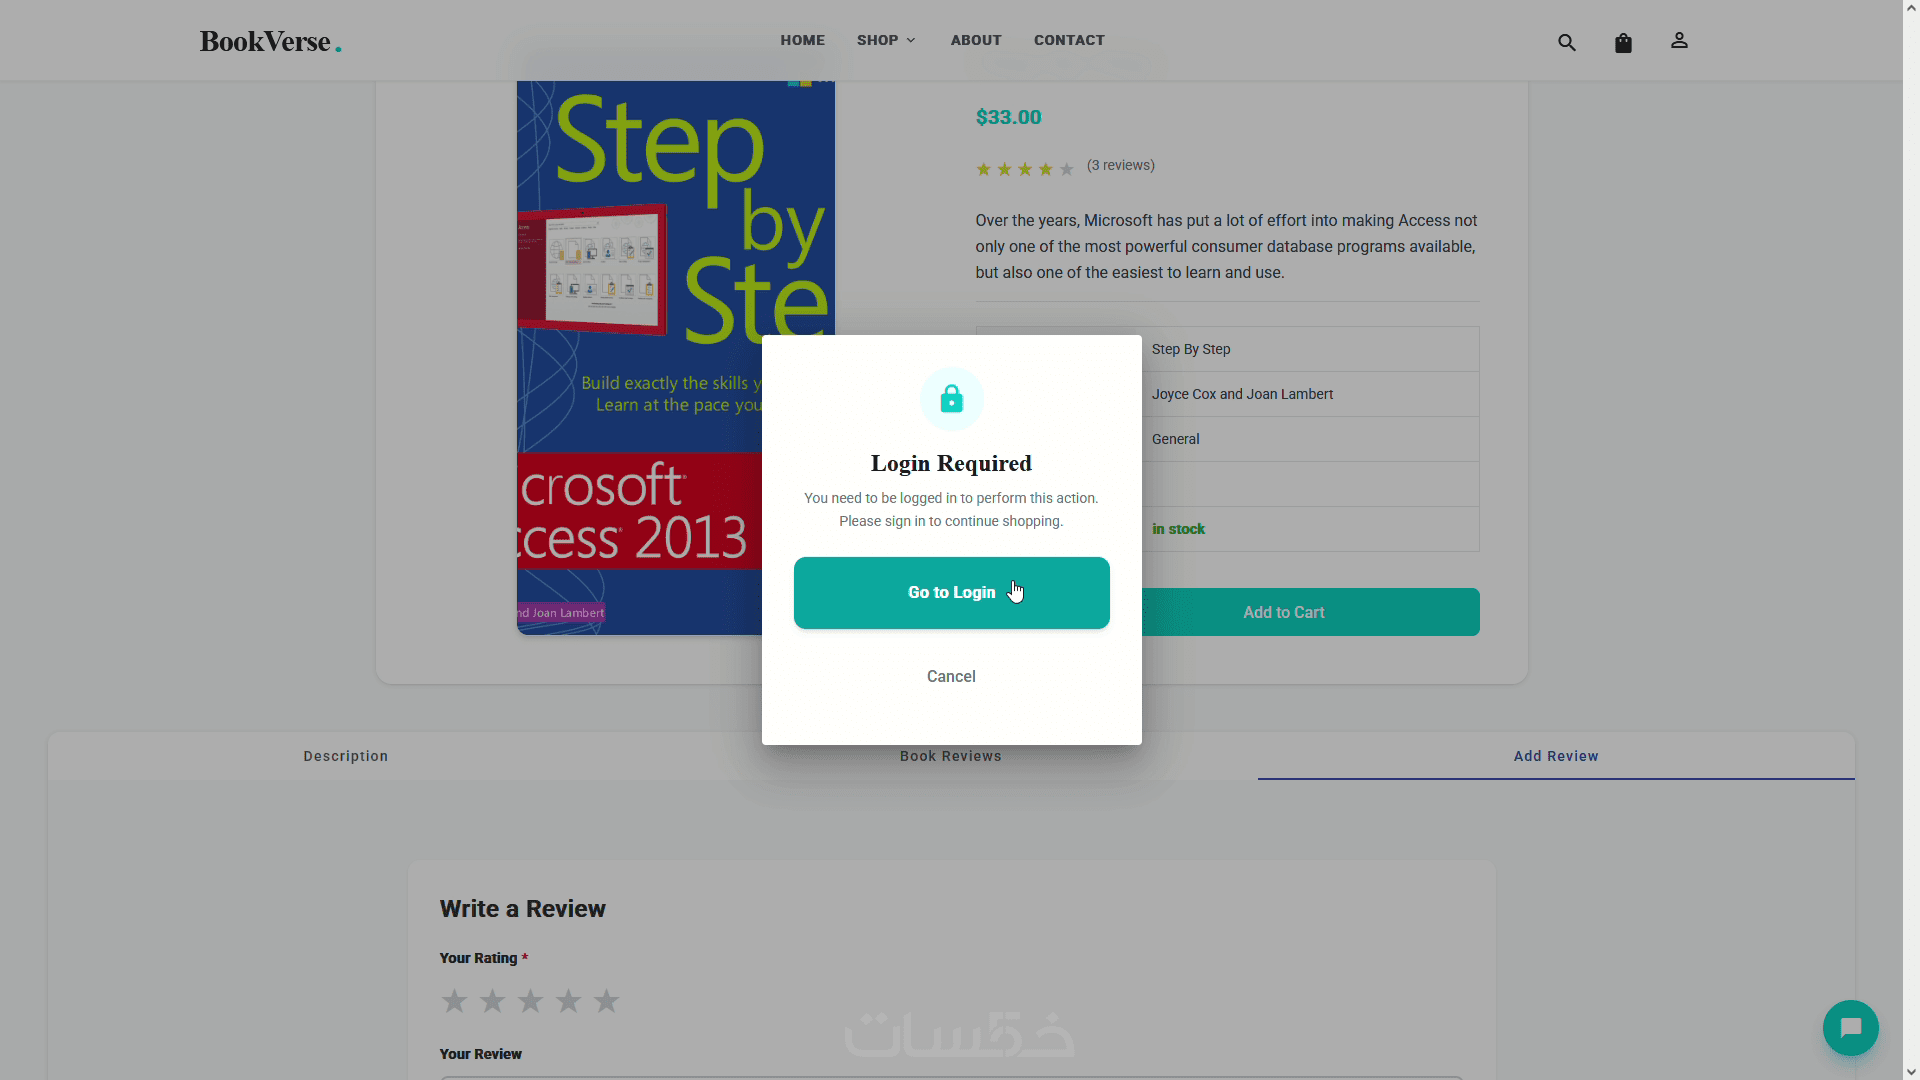This screenshot has width=1920, height=1080.
Task: Open the shopping bag cart icon
Action: (x=1623, y=42)
